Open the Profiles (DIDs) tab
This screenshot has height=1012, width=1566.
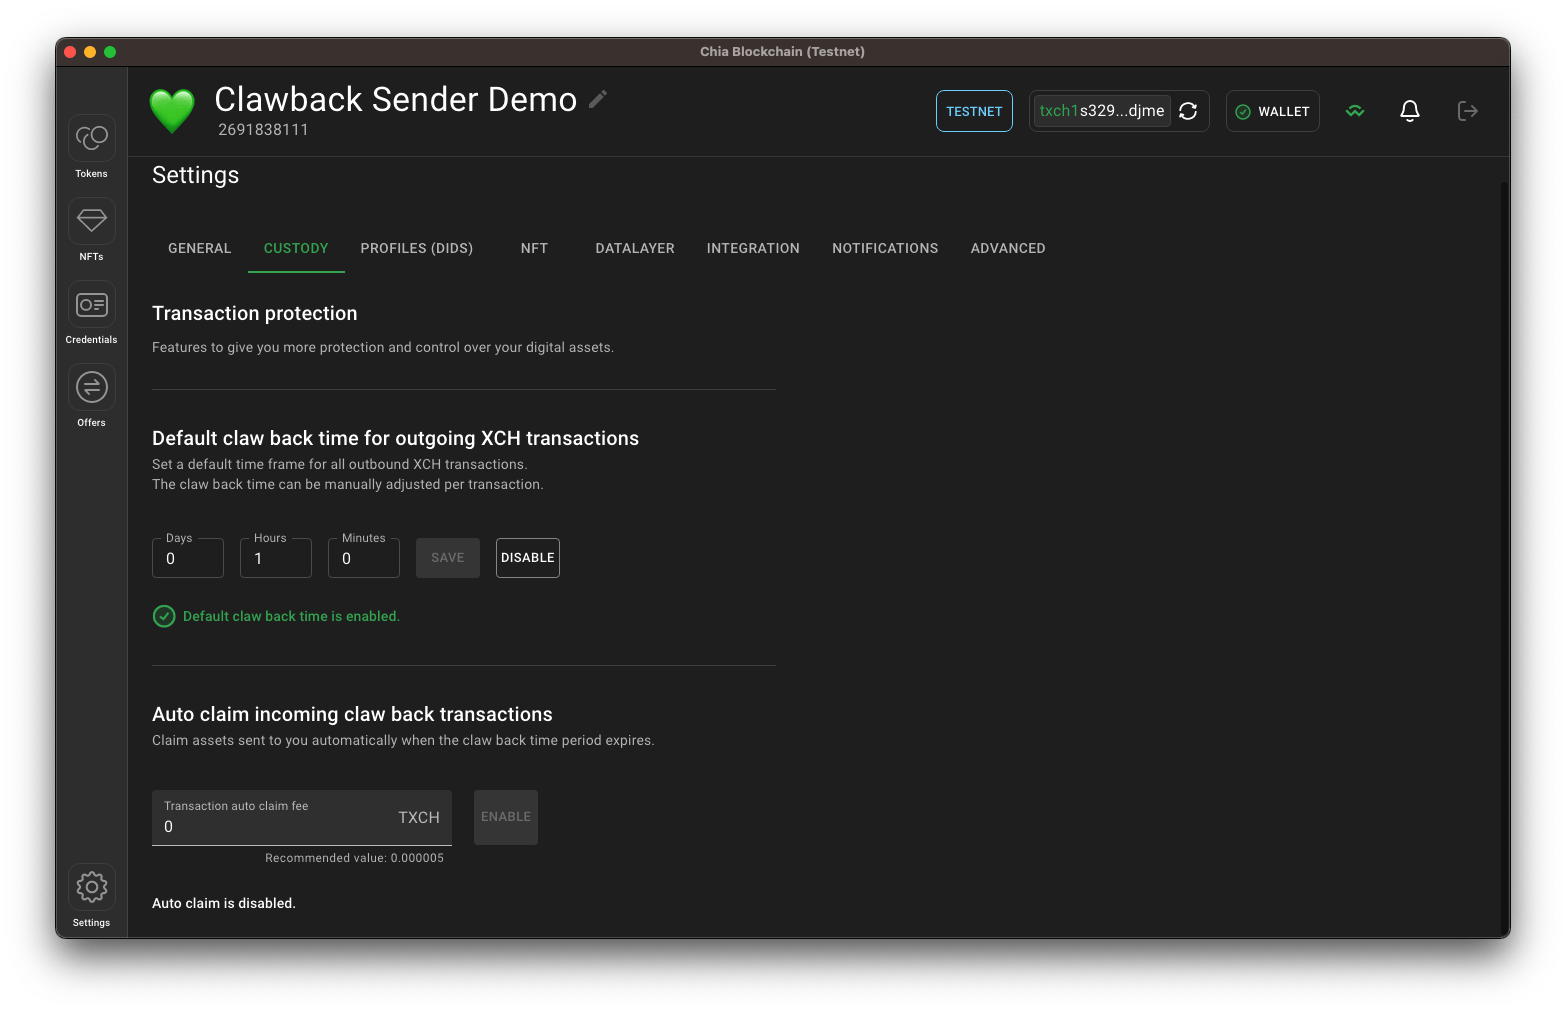click(x=416, y=248)
